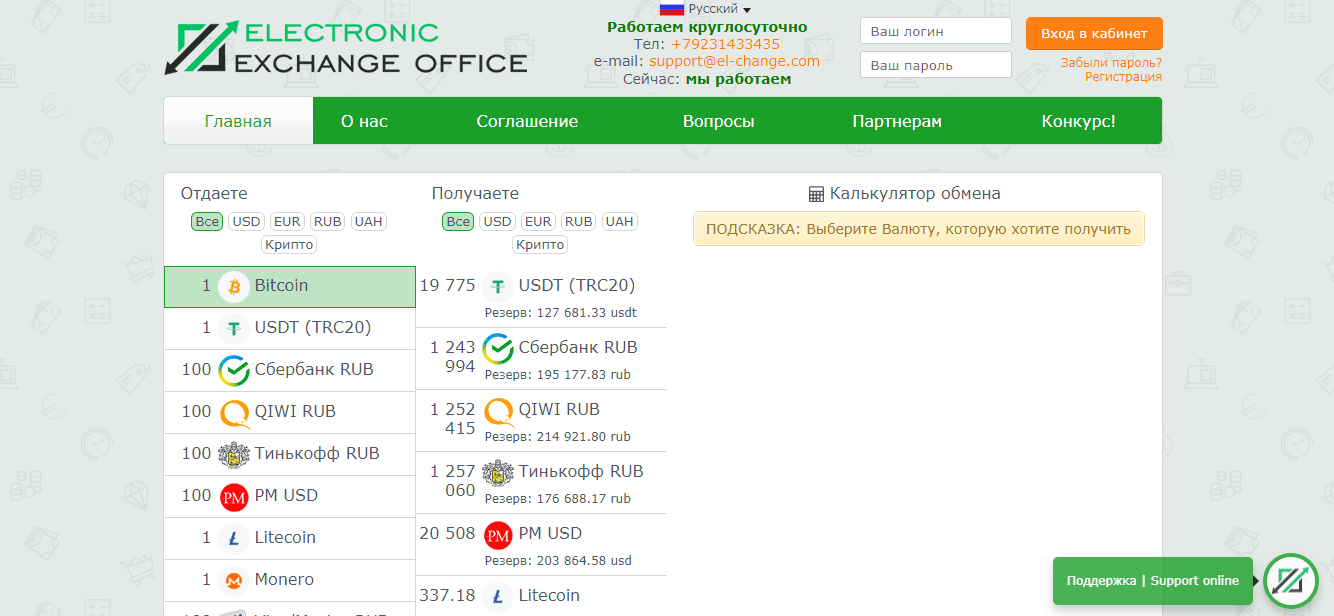Select the Тинькофф RUB icon in Отдаете list
1334x616 pixels.
(234, 454)
